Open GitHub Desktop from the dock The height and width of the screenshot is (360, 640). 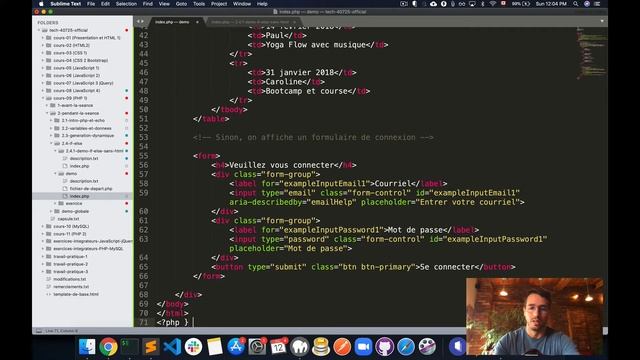pyautogui.click(x=384, y=347)
